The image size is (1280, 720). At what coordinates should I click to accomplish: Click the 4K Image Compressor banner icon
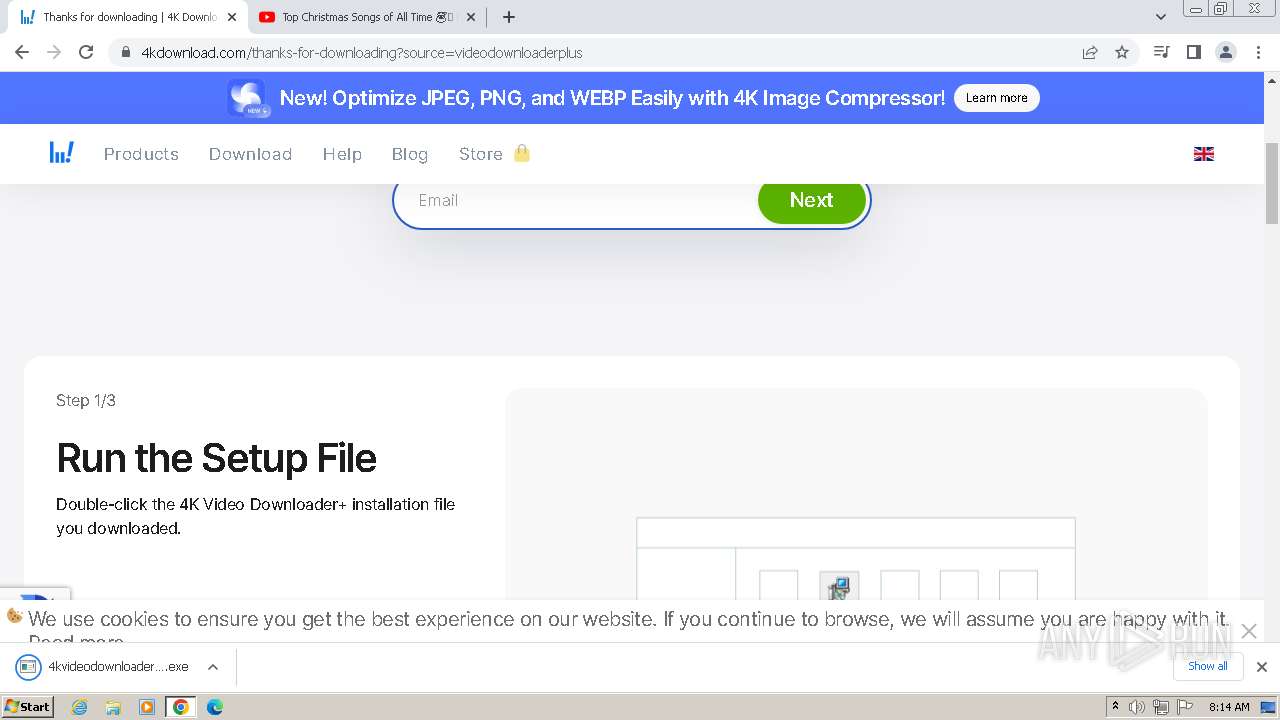246,98
